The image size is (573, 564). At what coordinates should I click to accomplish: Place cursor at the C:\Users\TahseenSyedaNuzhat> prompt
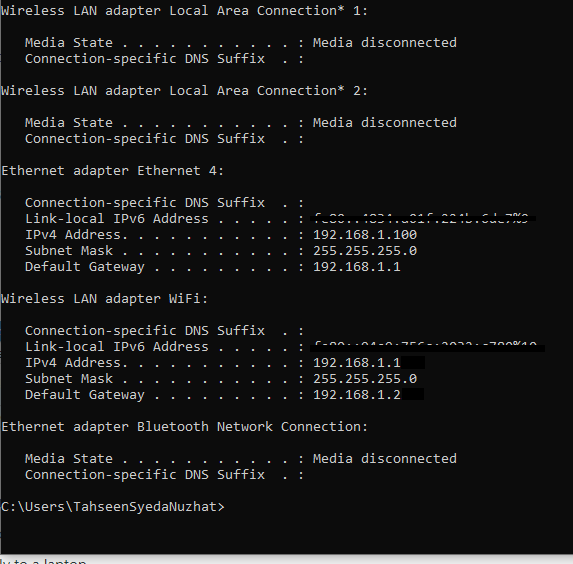tap(113, 507)
